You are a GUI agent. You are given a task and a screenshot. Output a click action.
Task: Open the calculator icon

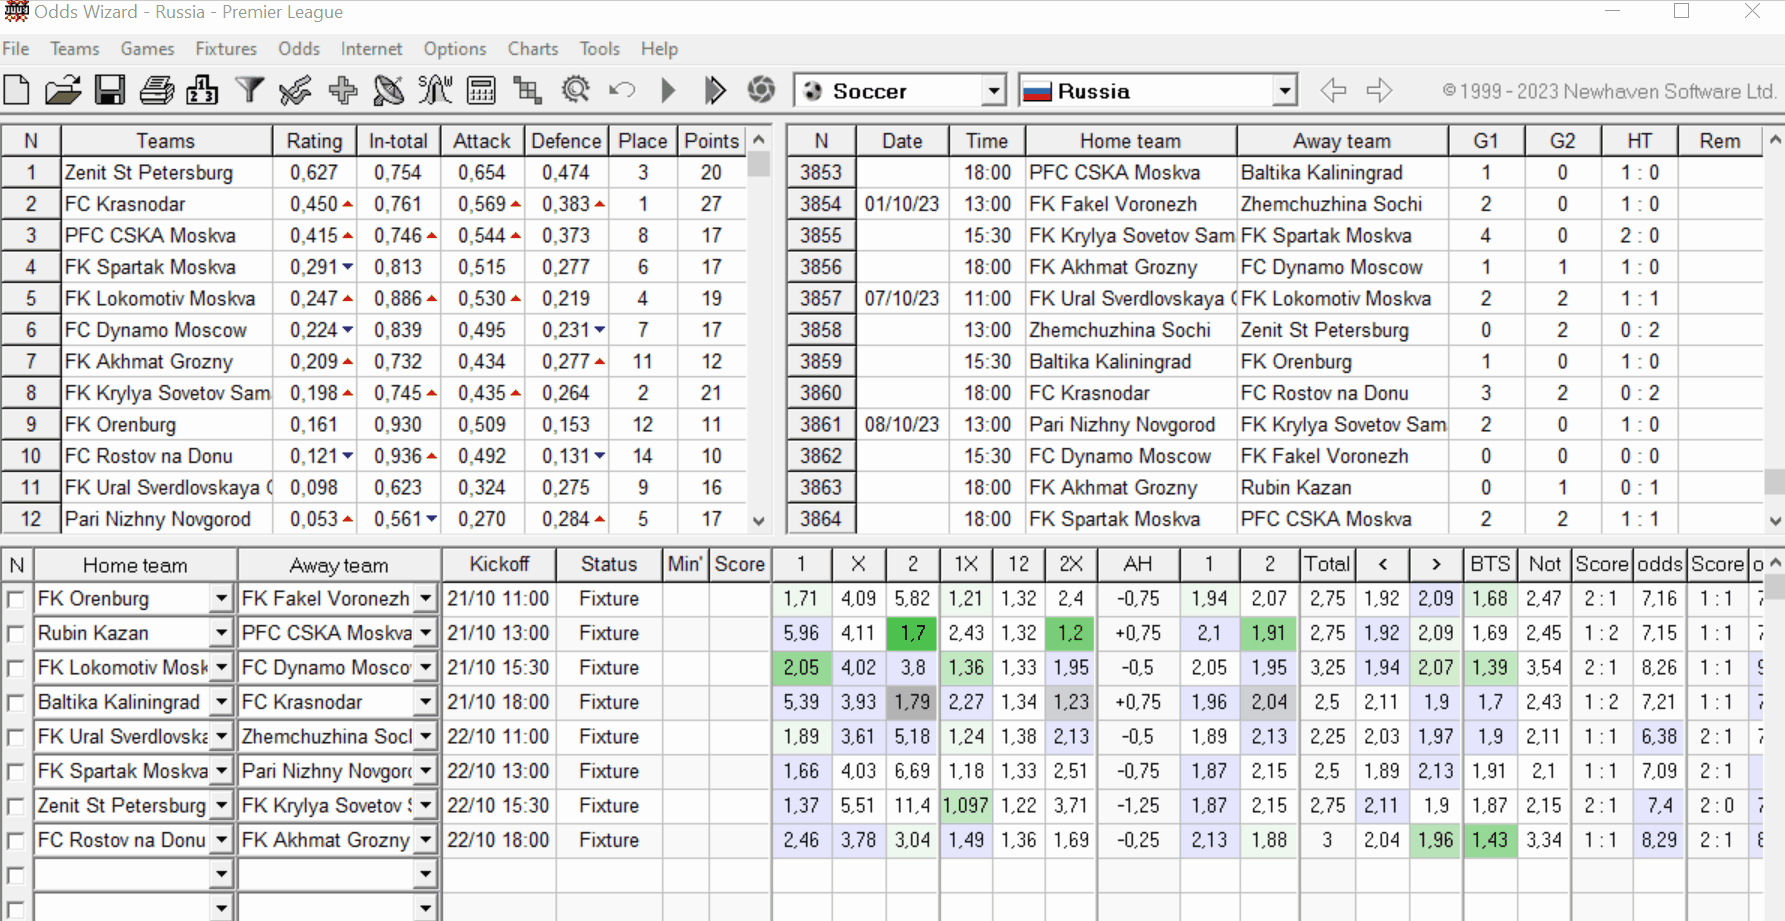(x=481, y=91)
